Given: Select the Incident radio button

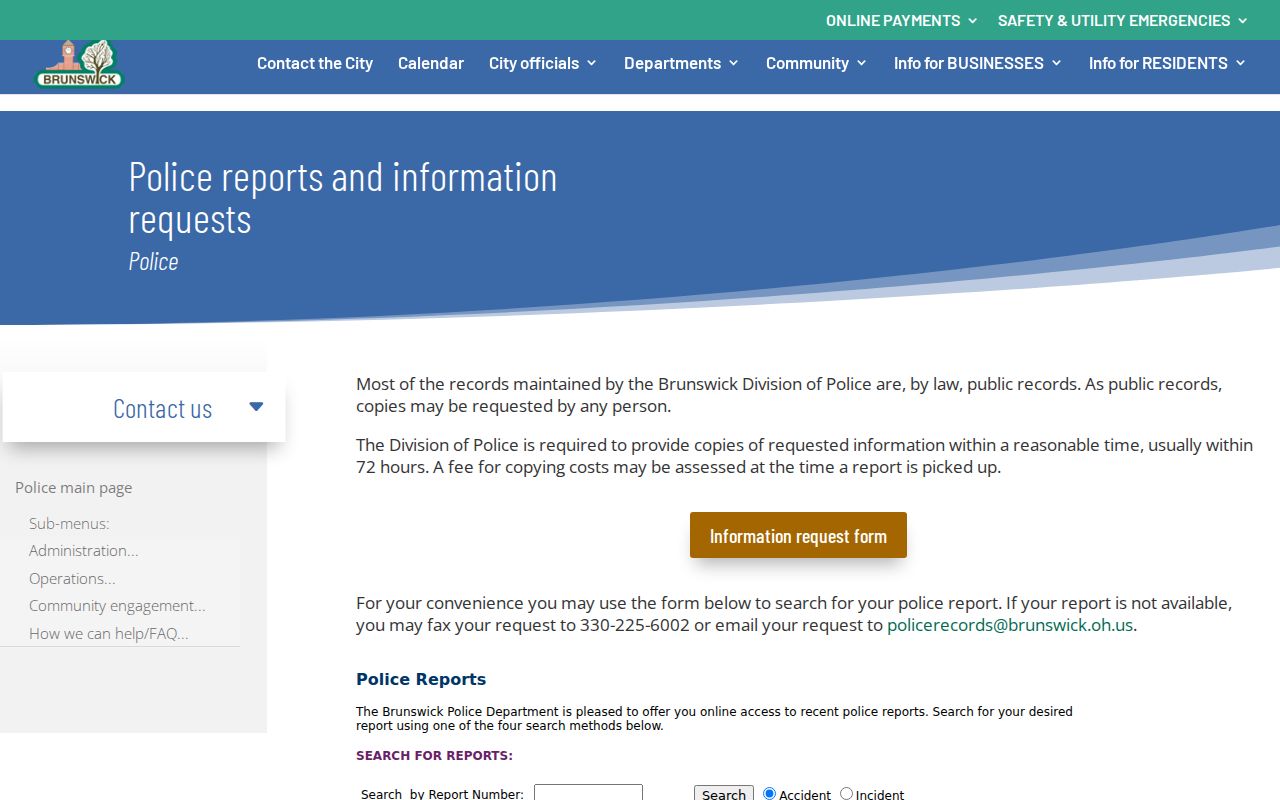Looking at the screenshot, I should click(x=846, y=793).
